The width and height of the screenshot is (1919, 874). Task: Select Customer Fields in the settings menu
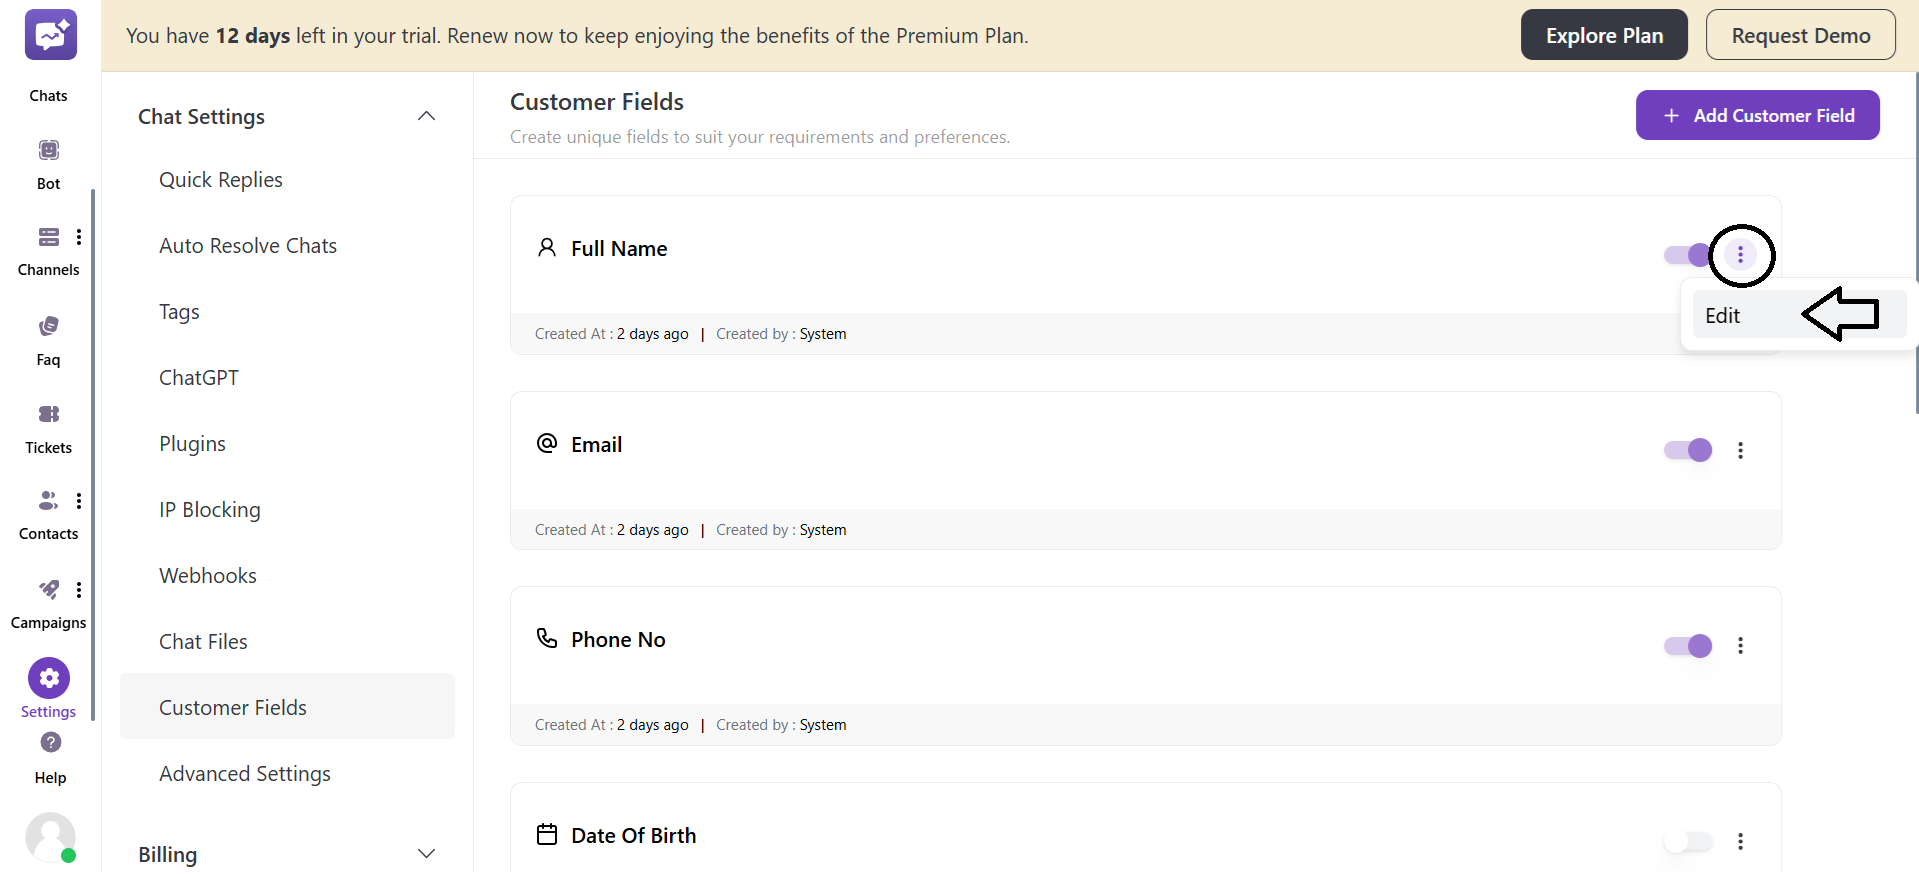point(232,707)
